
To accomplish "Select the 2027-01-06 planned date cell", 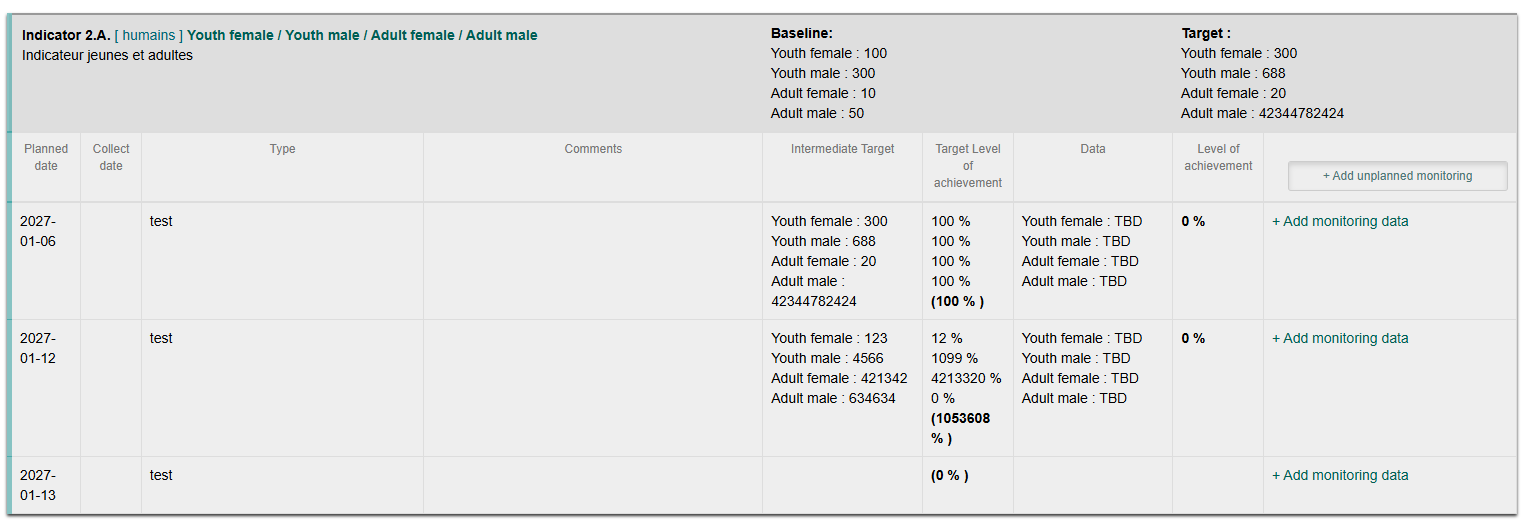I will click(38, 231).
